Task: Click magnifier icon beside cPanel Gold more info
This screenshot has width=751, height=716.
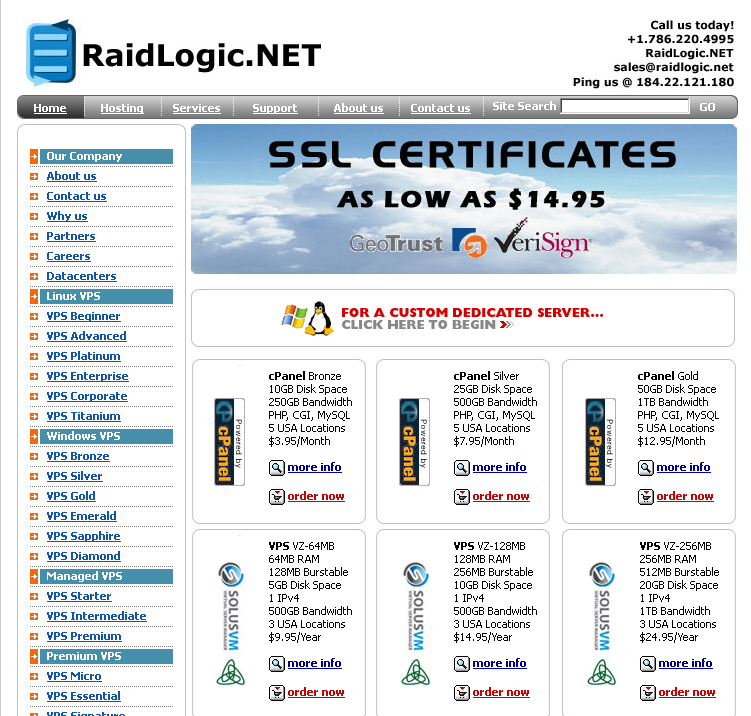Action: pyautogui.click(x=645, y=467)
